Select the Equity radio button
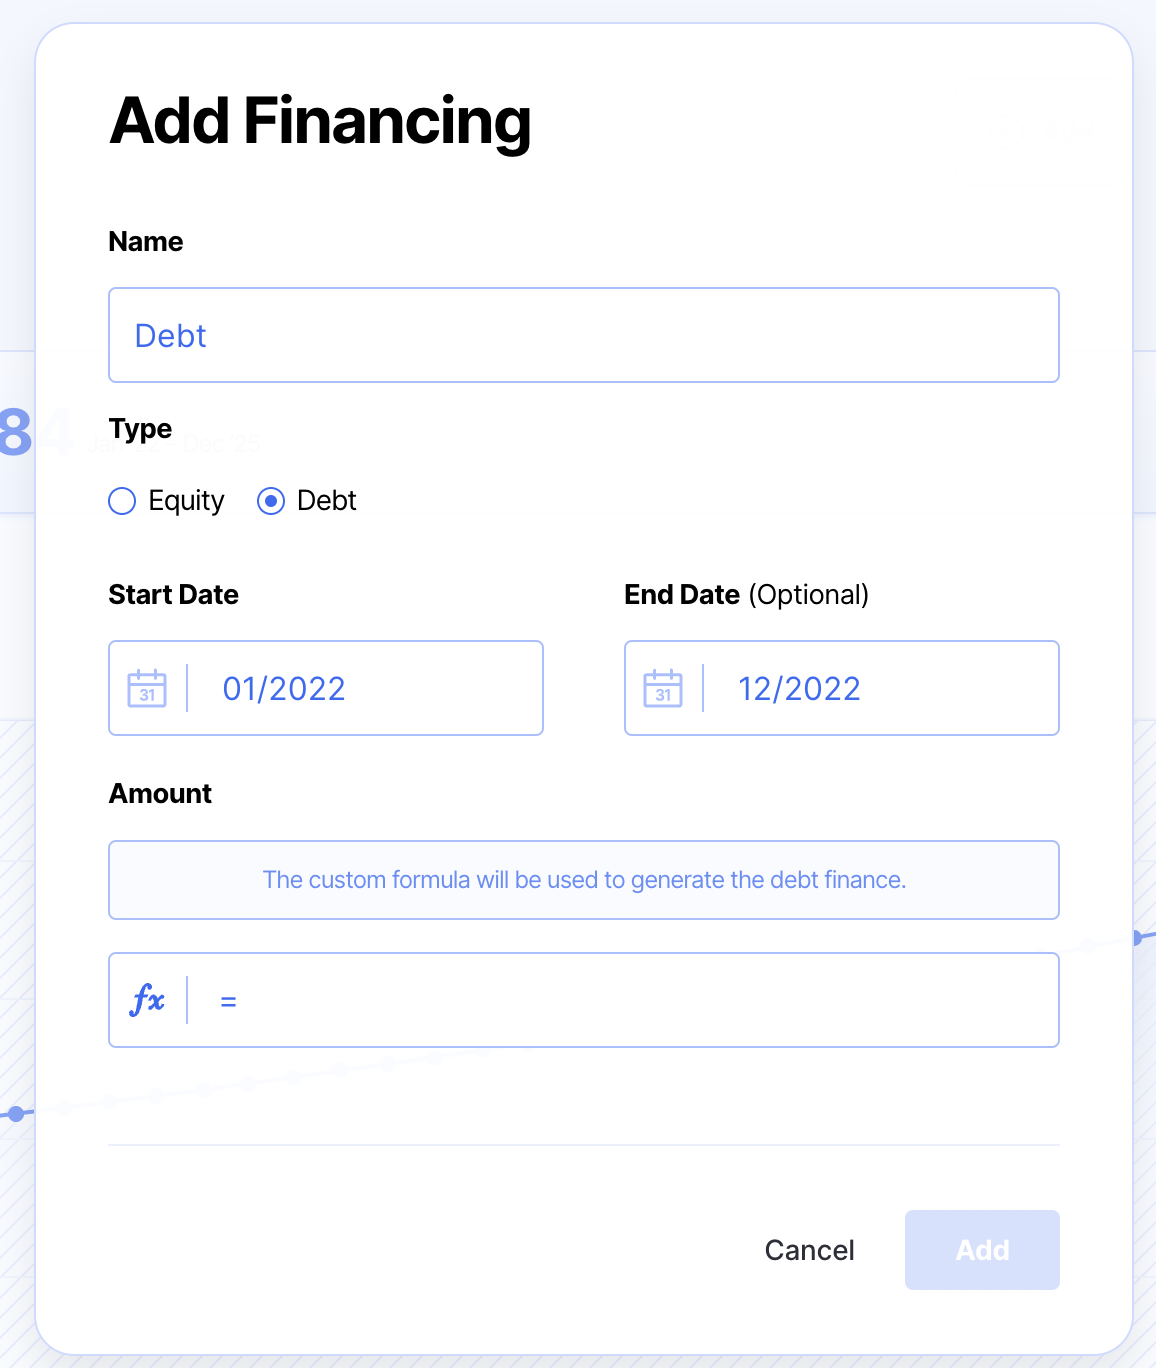Screen dimensions: 1156x1368 pos(122,501)
